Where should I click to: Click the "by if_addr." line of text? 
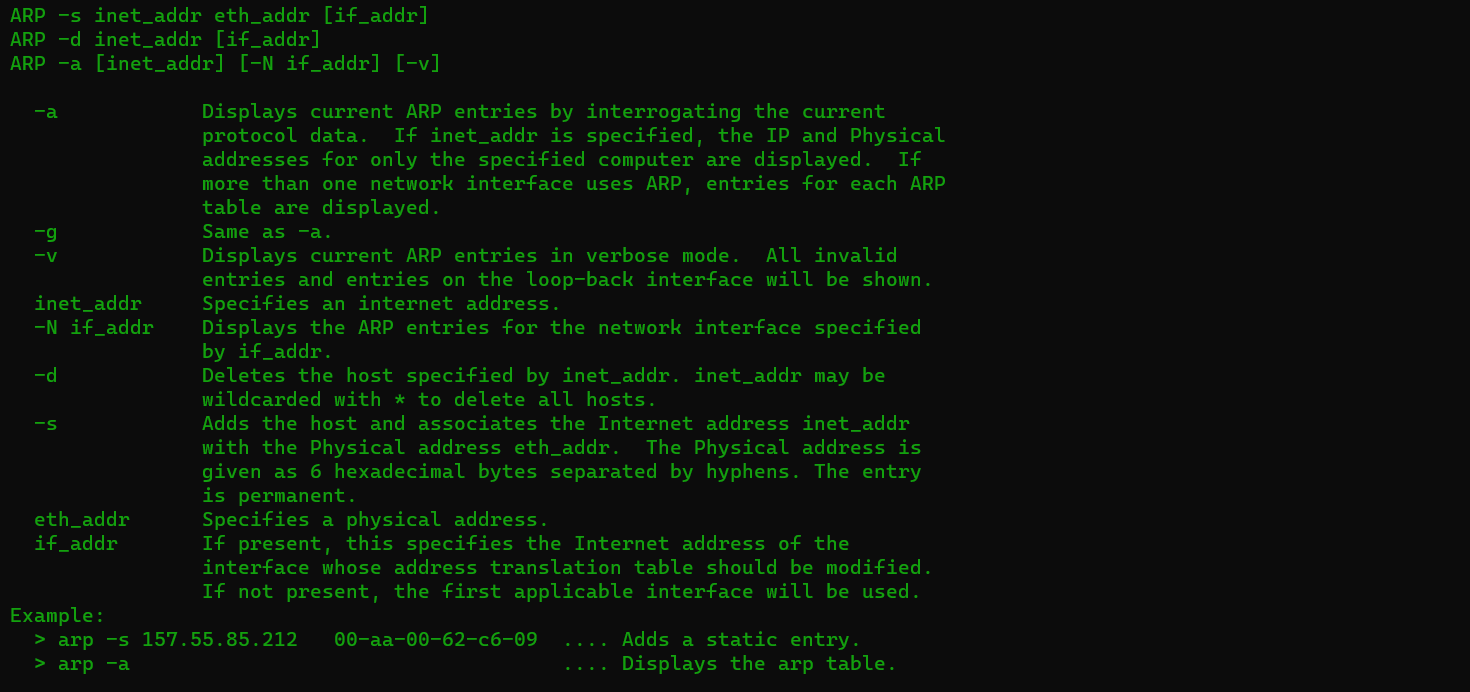[267, 351]
